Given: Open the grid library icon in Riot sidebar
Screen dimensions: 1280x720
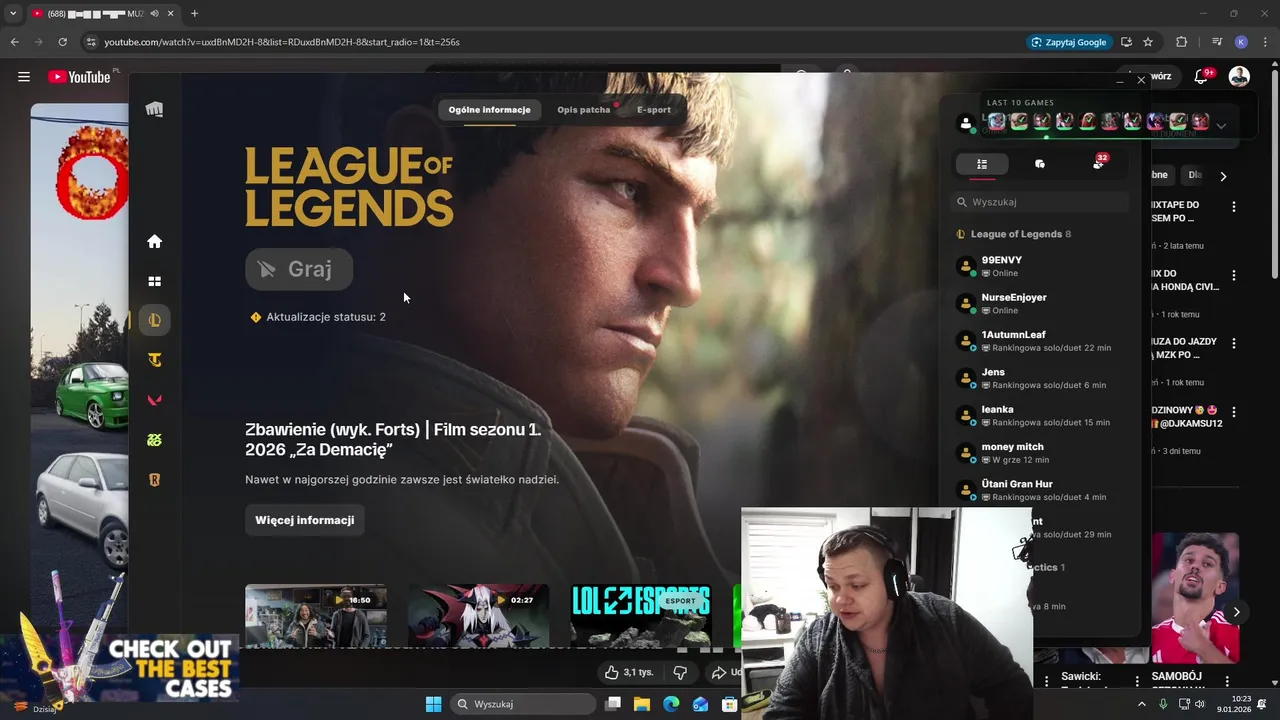Looking at the screenshot, I should pyautogui.click(x=154, y=281).
